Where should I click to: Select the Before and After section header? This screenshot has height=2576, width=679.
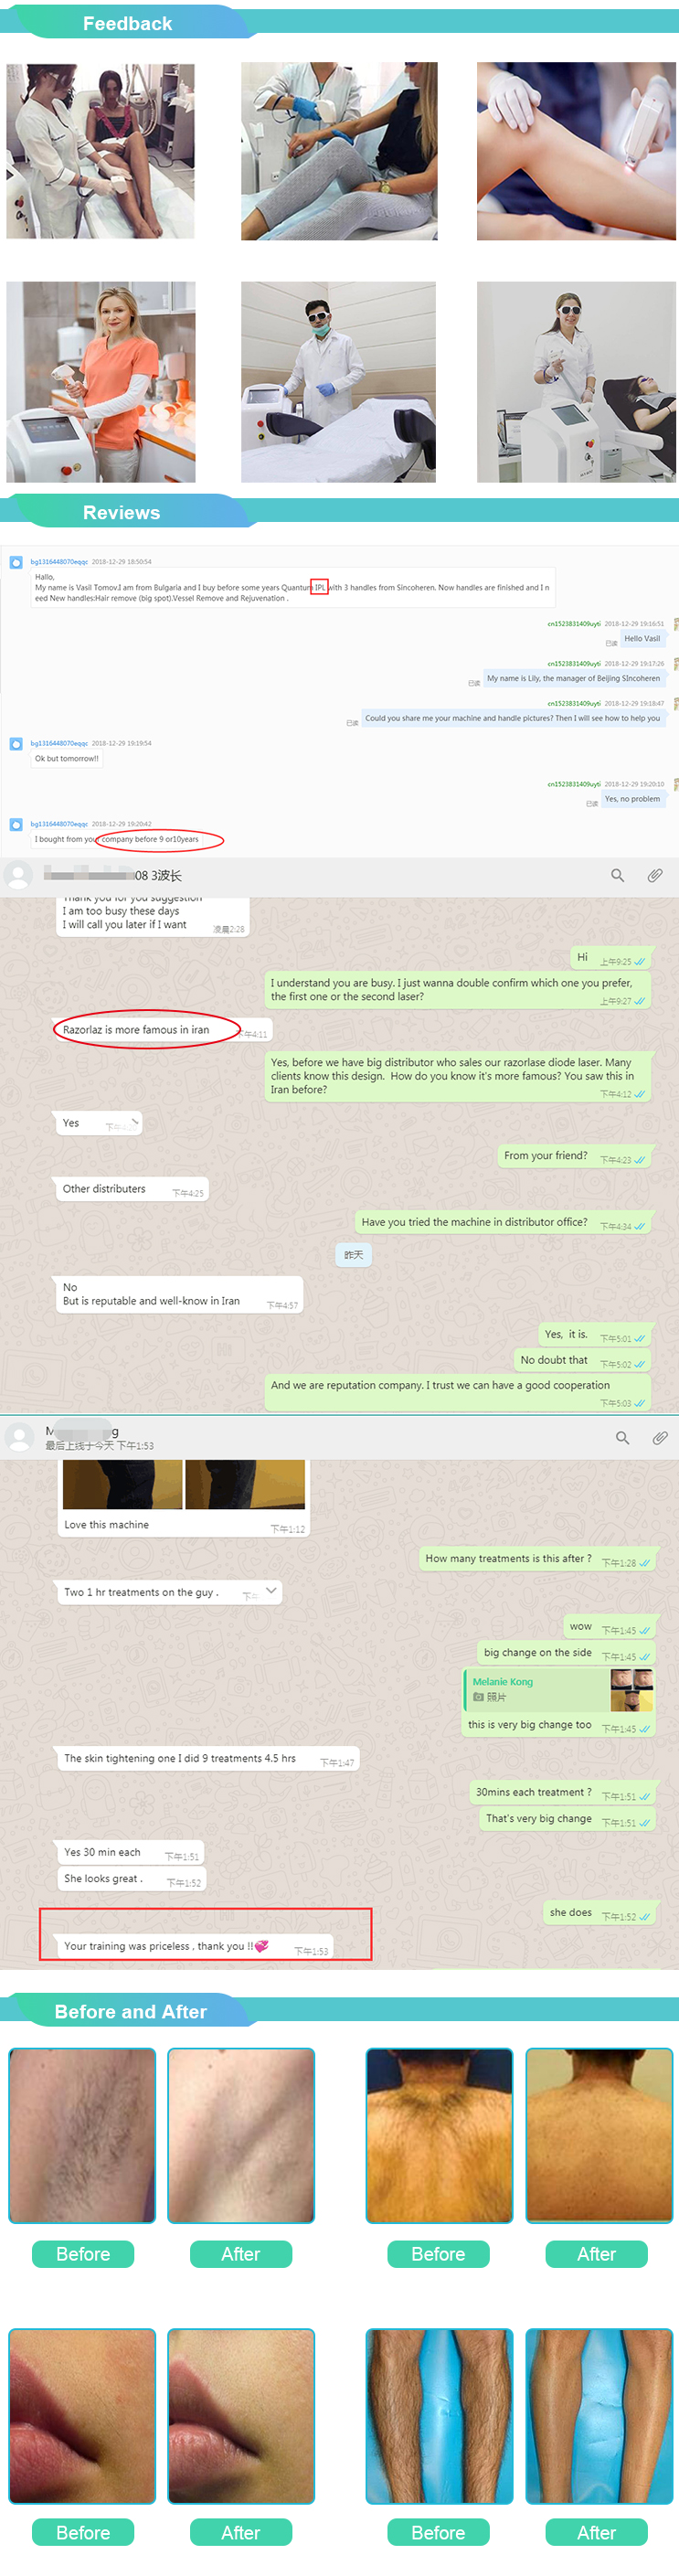130,2011
